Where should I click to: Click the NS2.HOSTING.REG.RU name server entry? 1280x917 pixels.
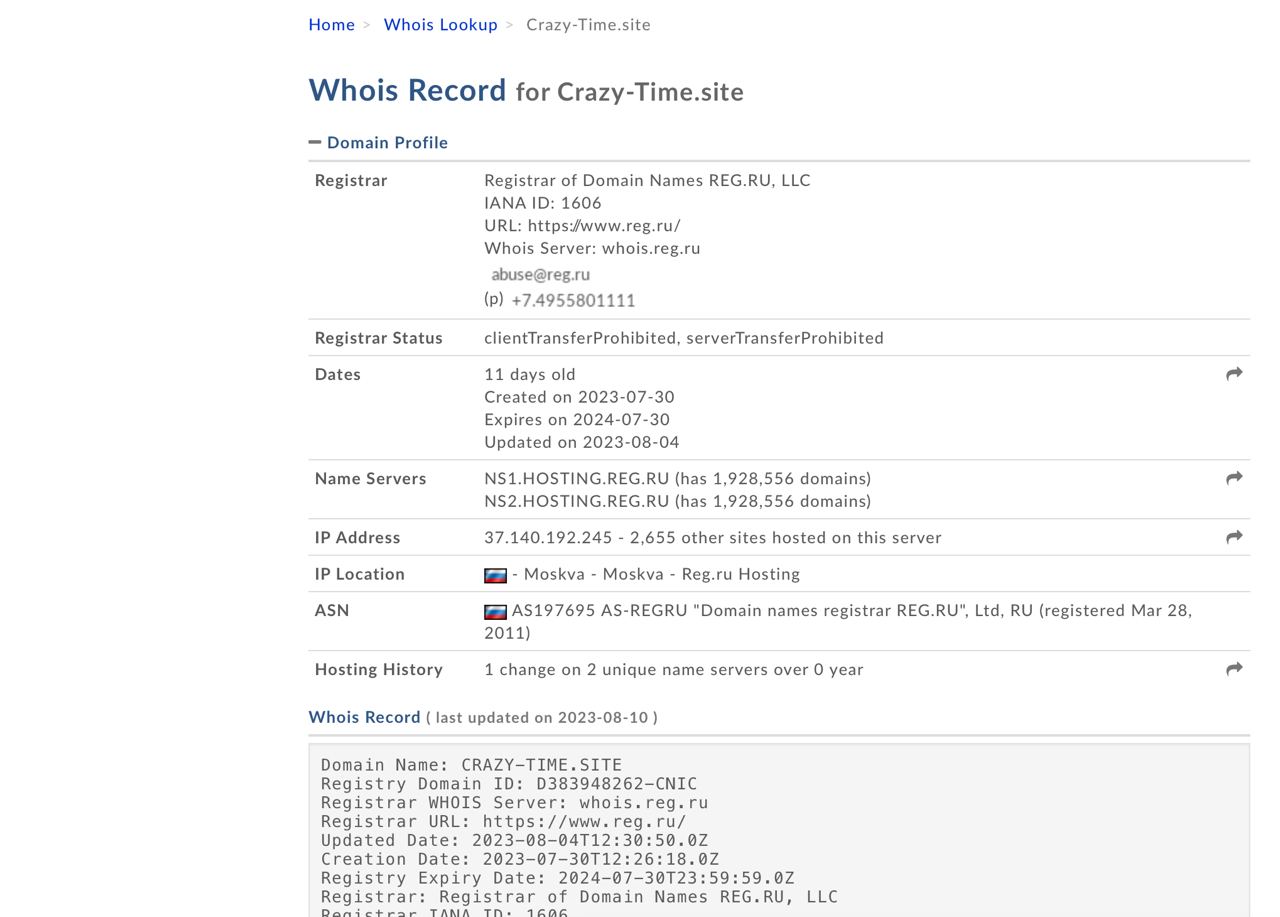[x=576, y=501]
